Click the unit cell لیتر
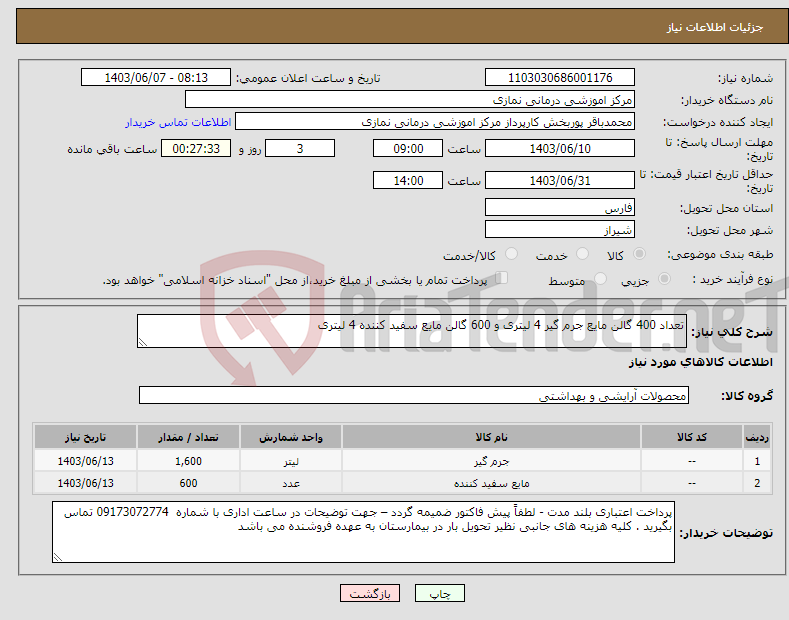789x620 pixels. 291,461
